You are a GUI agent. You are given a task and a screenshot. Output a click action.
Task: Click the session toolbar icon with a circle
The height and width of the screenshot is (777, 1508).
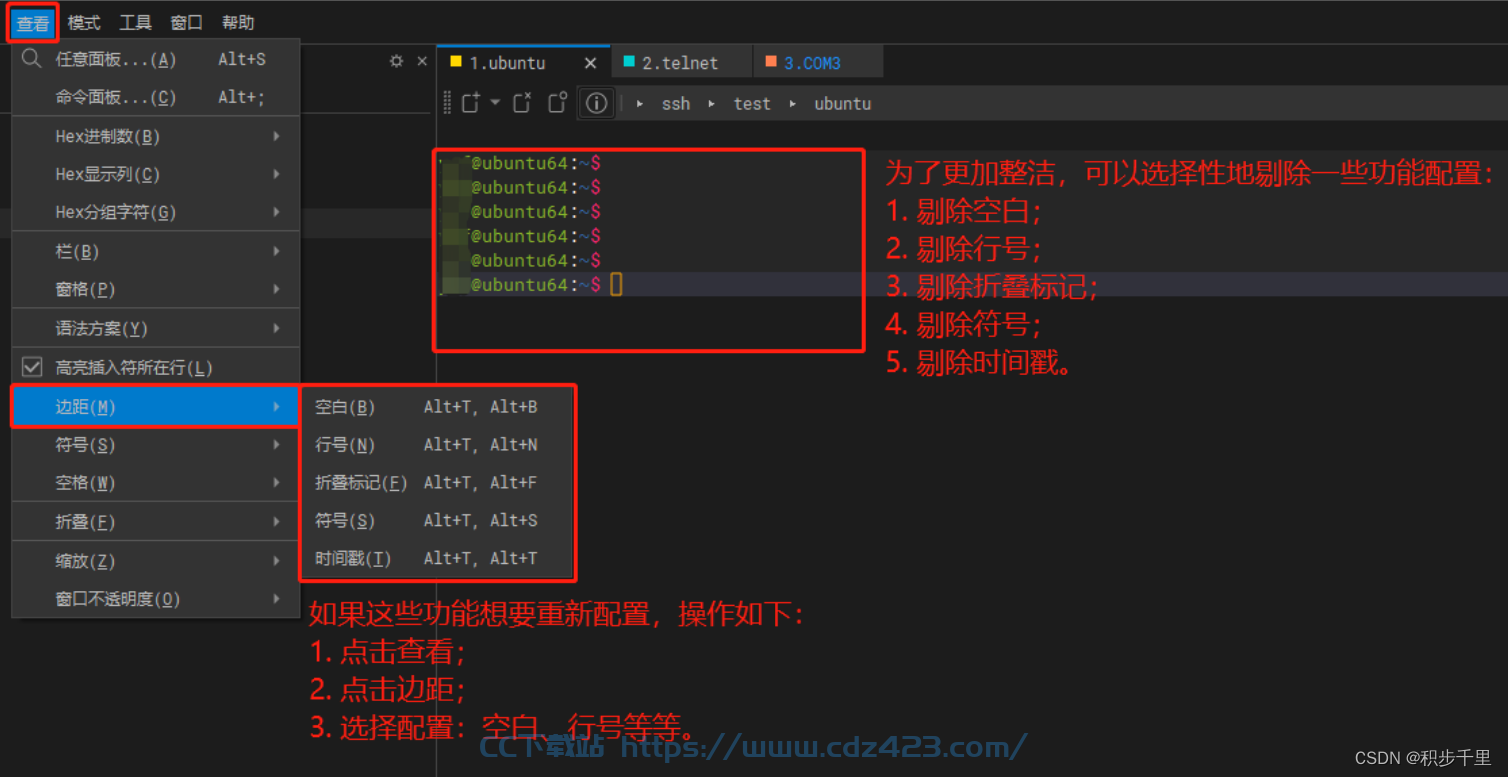click(558, 102)
